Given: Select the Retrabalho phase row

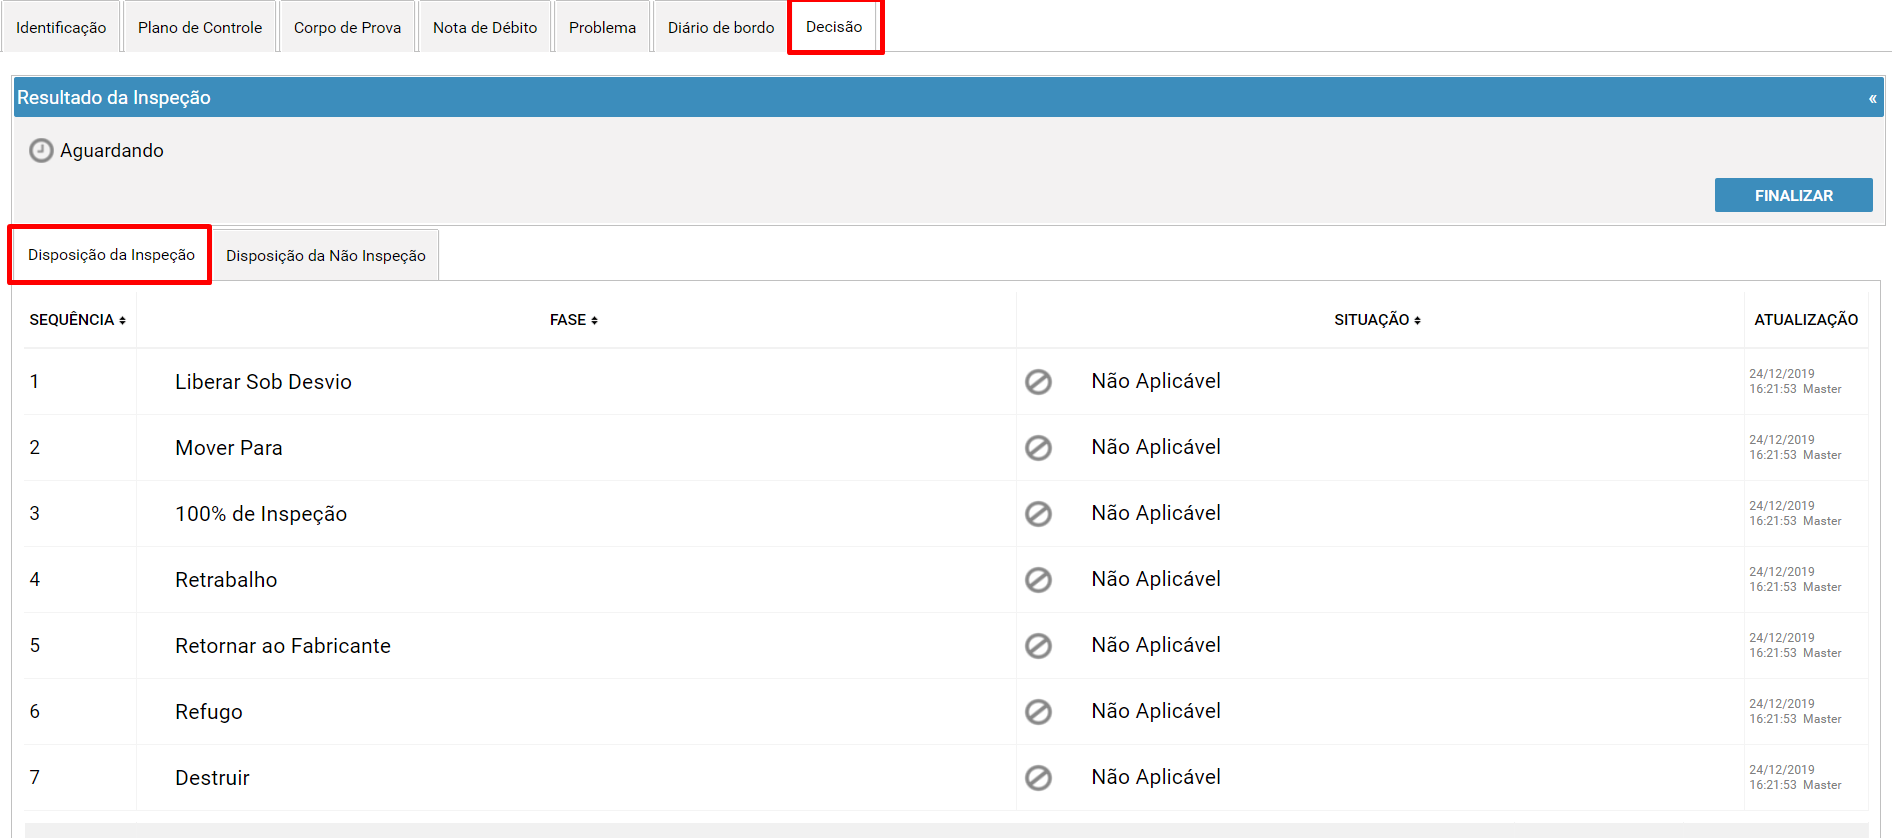Looking at the screenshot, I should click(945, 580).
